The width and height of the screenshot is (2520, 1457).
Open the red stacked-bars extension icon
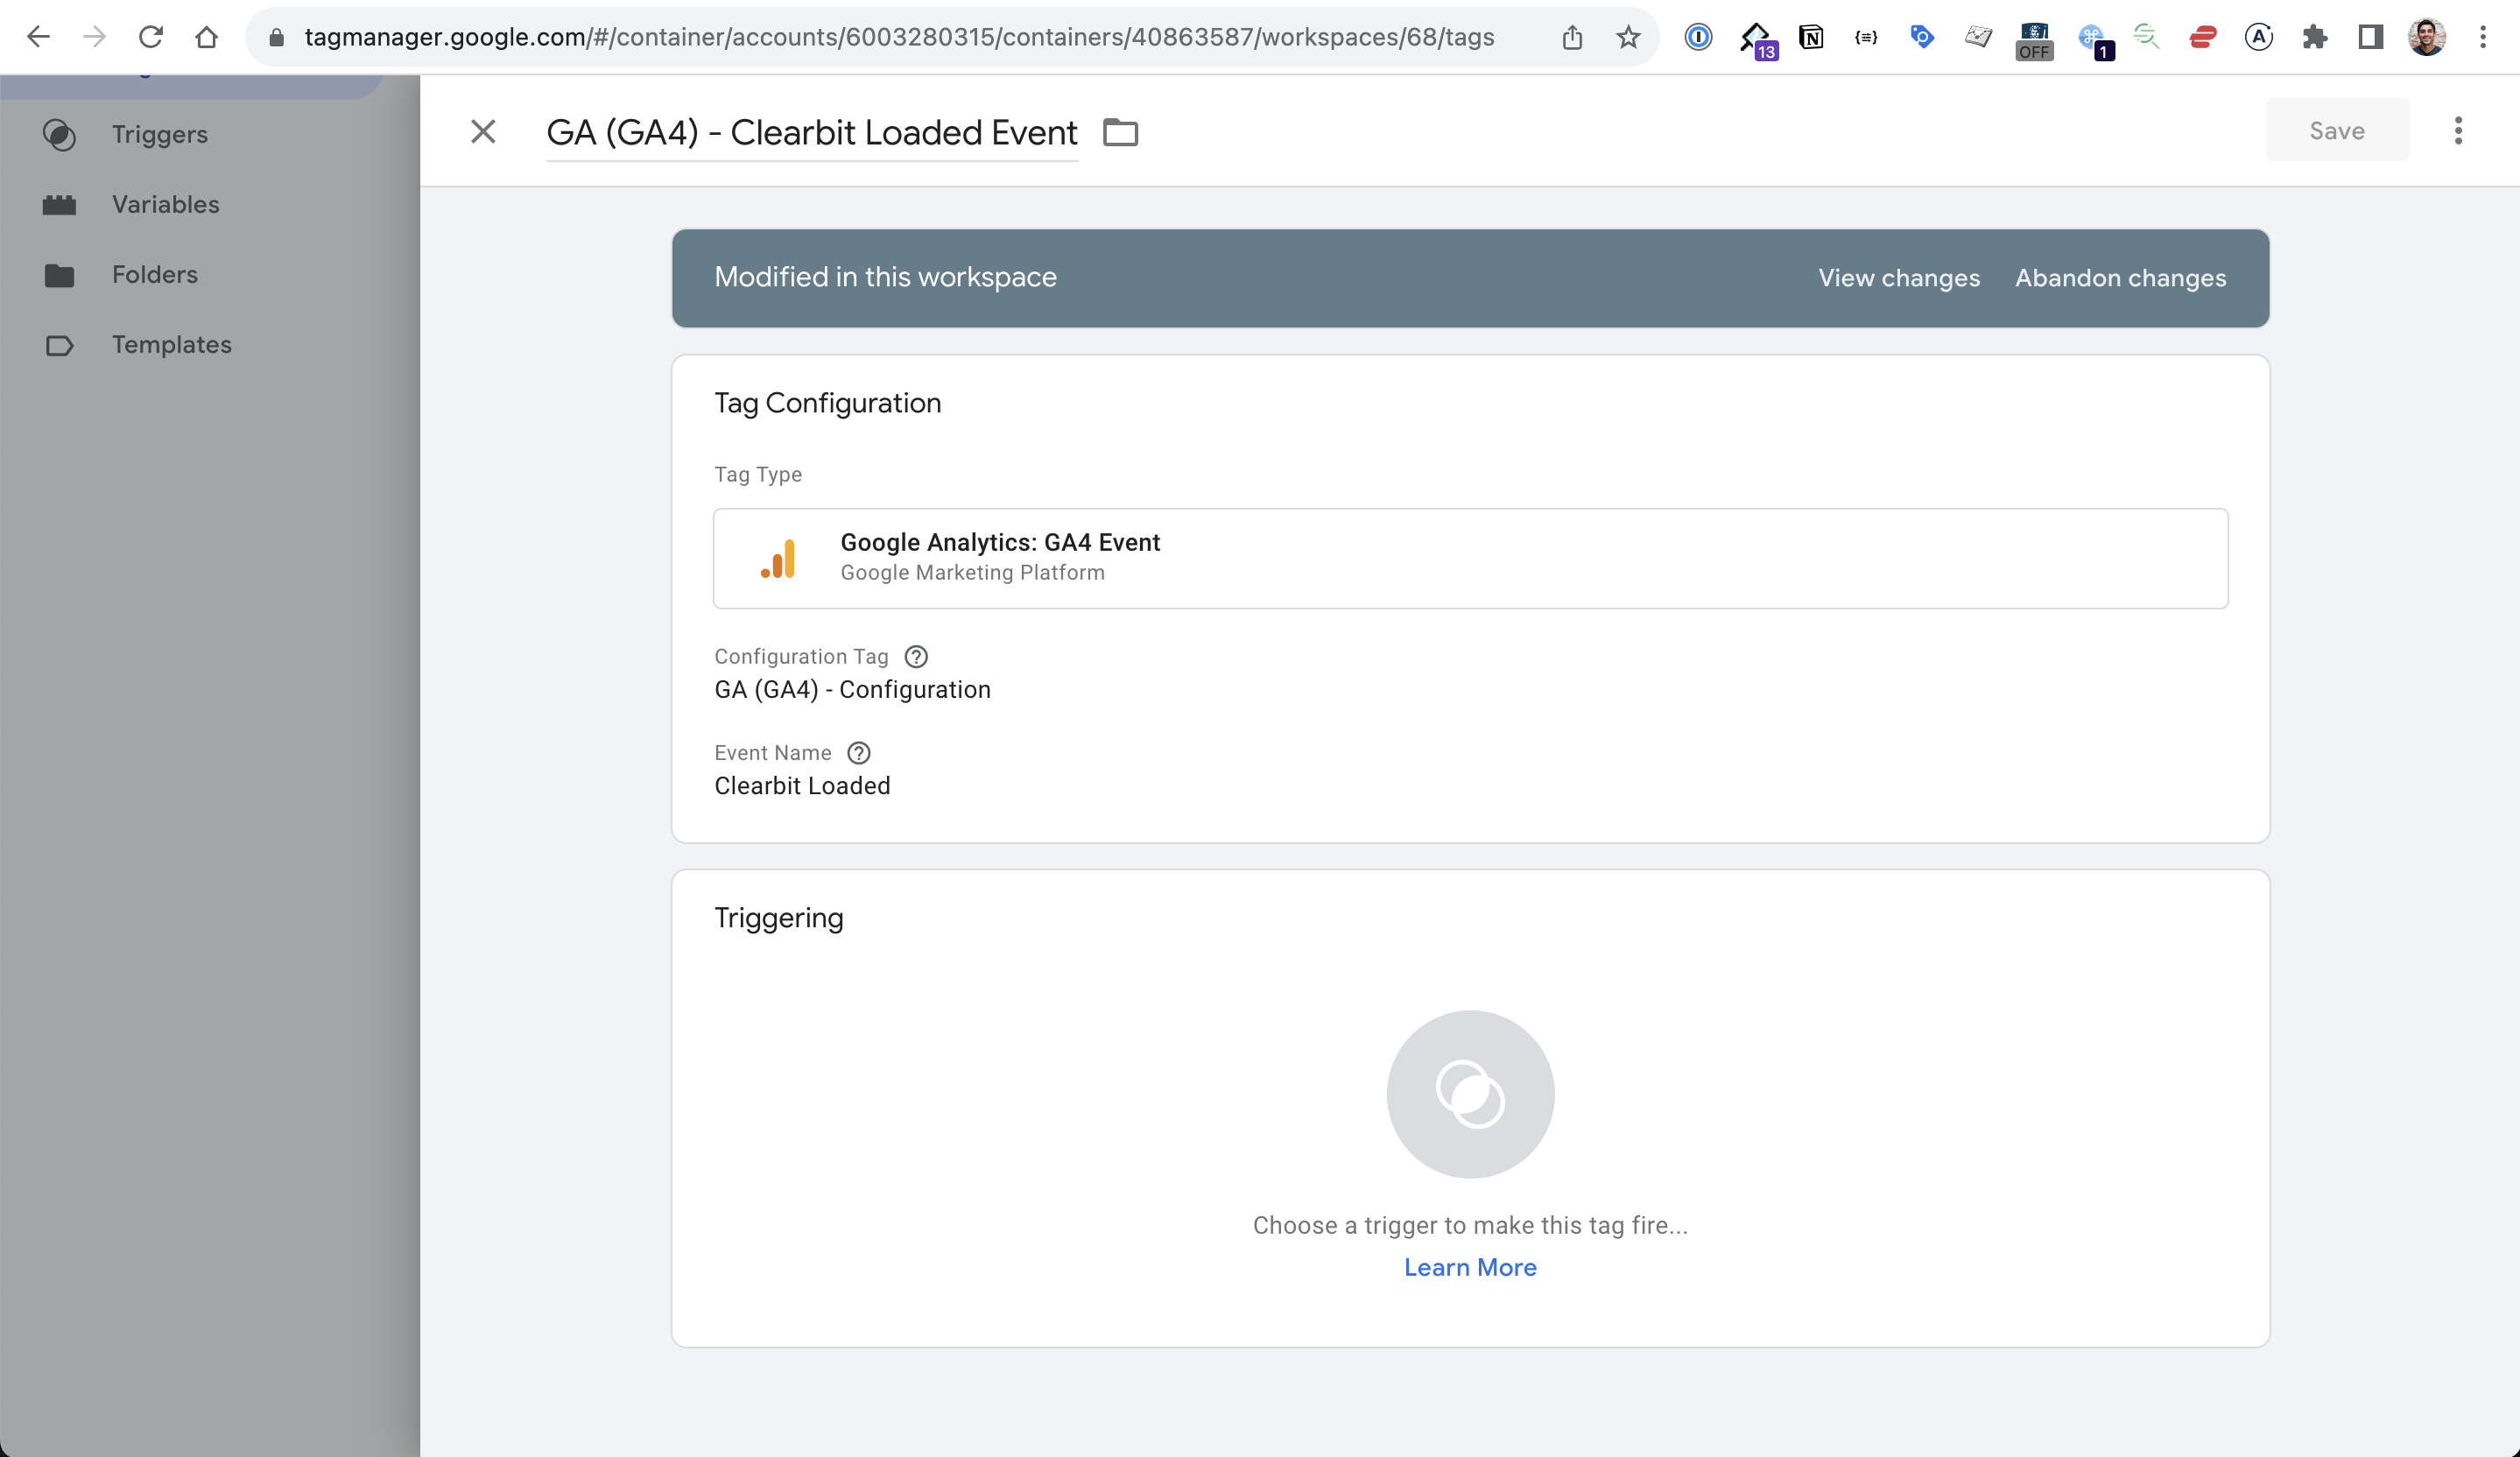pyautogui.click(x=2202, y=37)
